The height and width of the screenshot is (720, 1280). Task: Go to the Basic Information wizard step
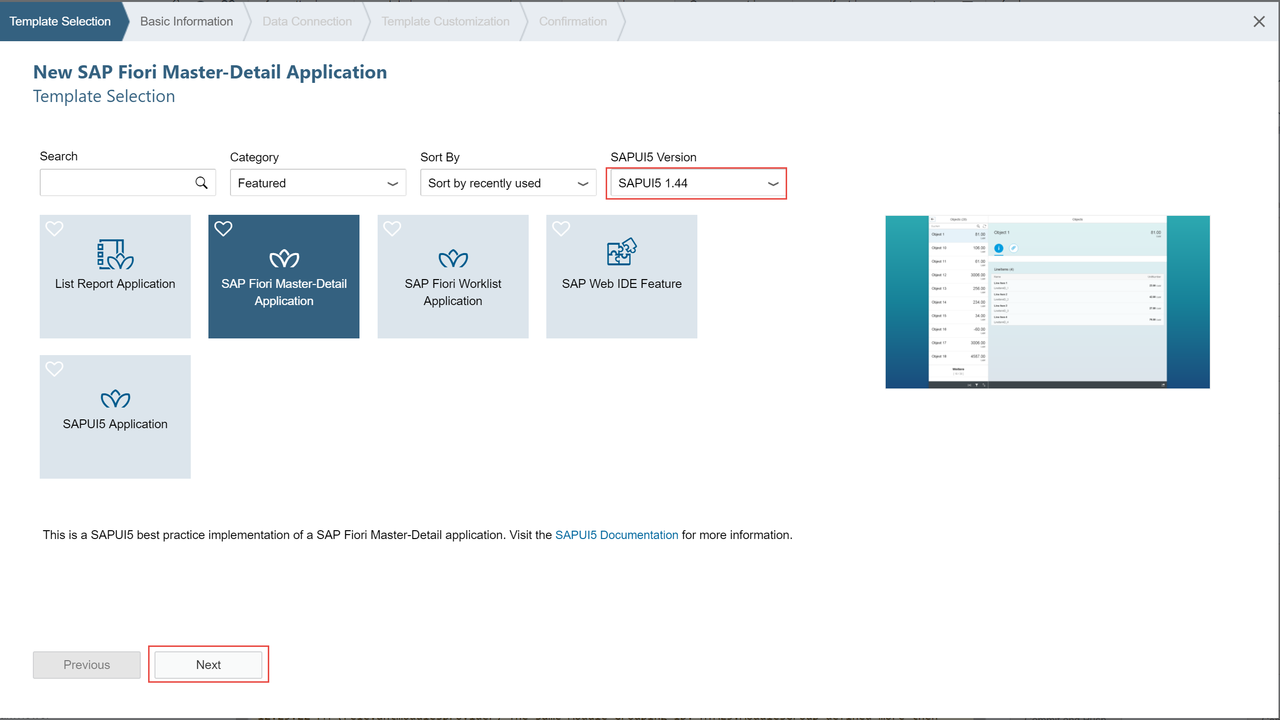[x=186, y=21]
